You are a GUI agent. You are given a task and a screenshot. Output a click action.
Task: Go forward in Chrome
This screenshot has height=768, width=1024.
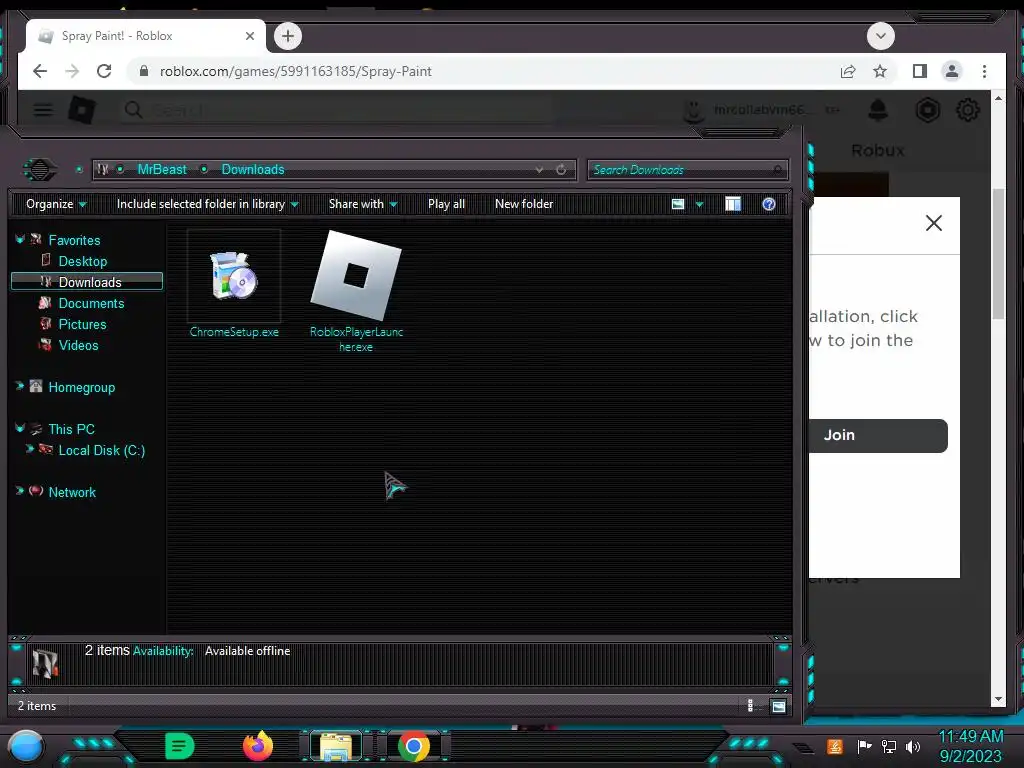(x=72, y=71)
